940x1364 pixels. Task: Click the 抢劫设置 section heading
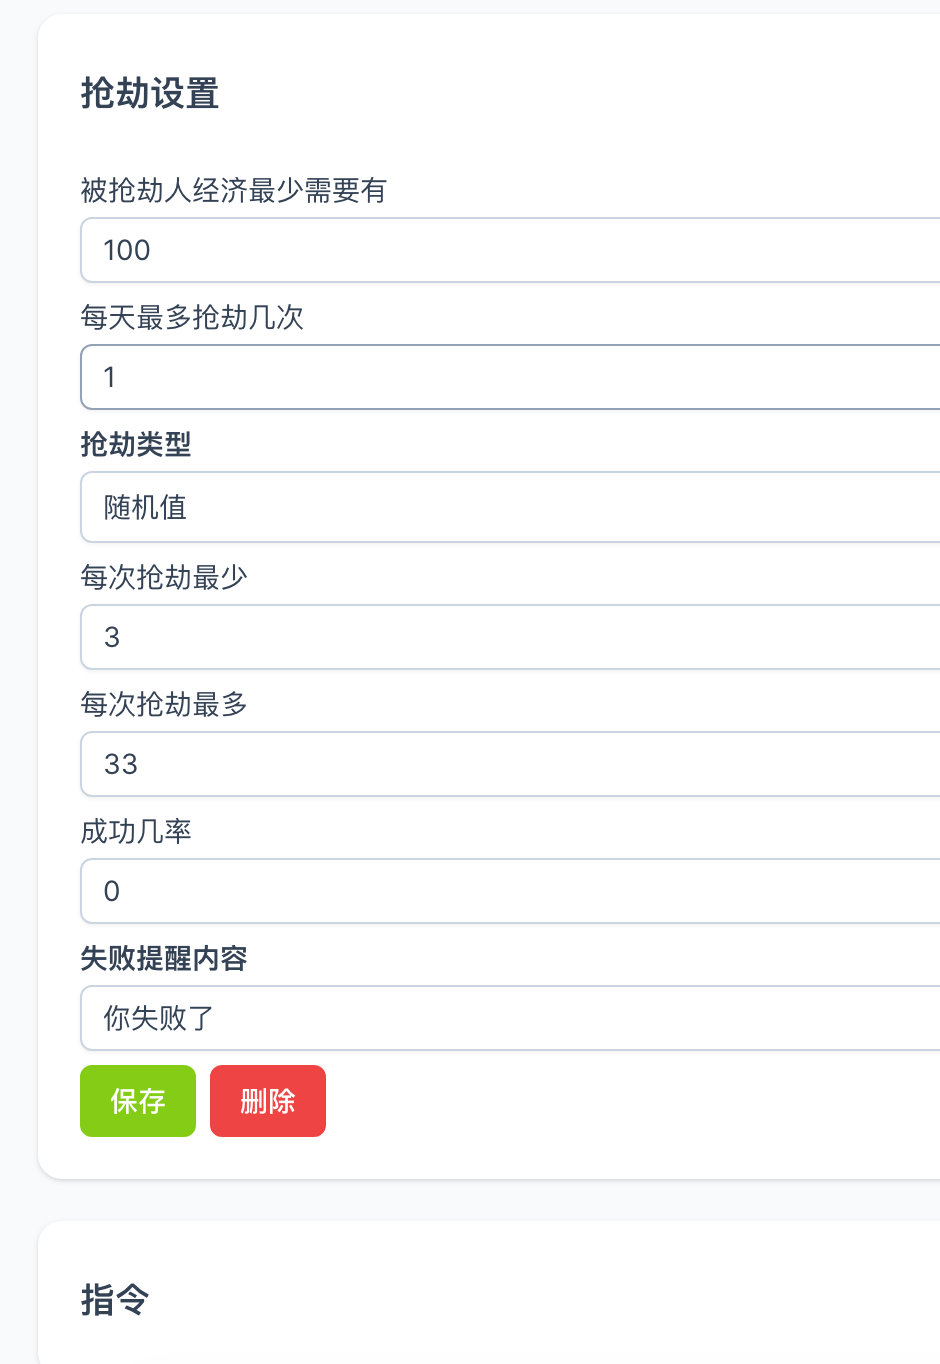pos(150,94)
